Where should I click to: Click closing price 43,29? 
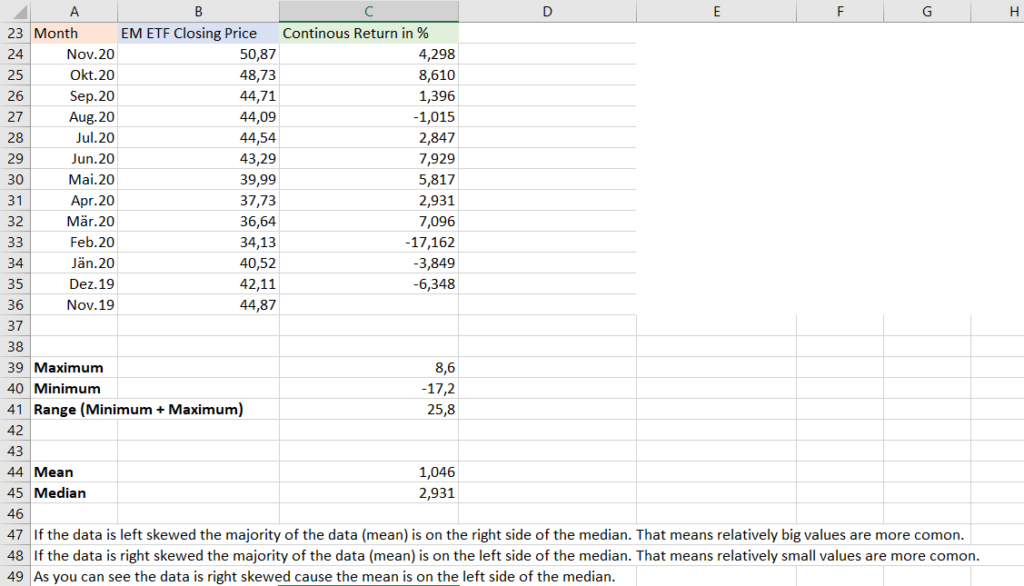[199, 159]
